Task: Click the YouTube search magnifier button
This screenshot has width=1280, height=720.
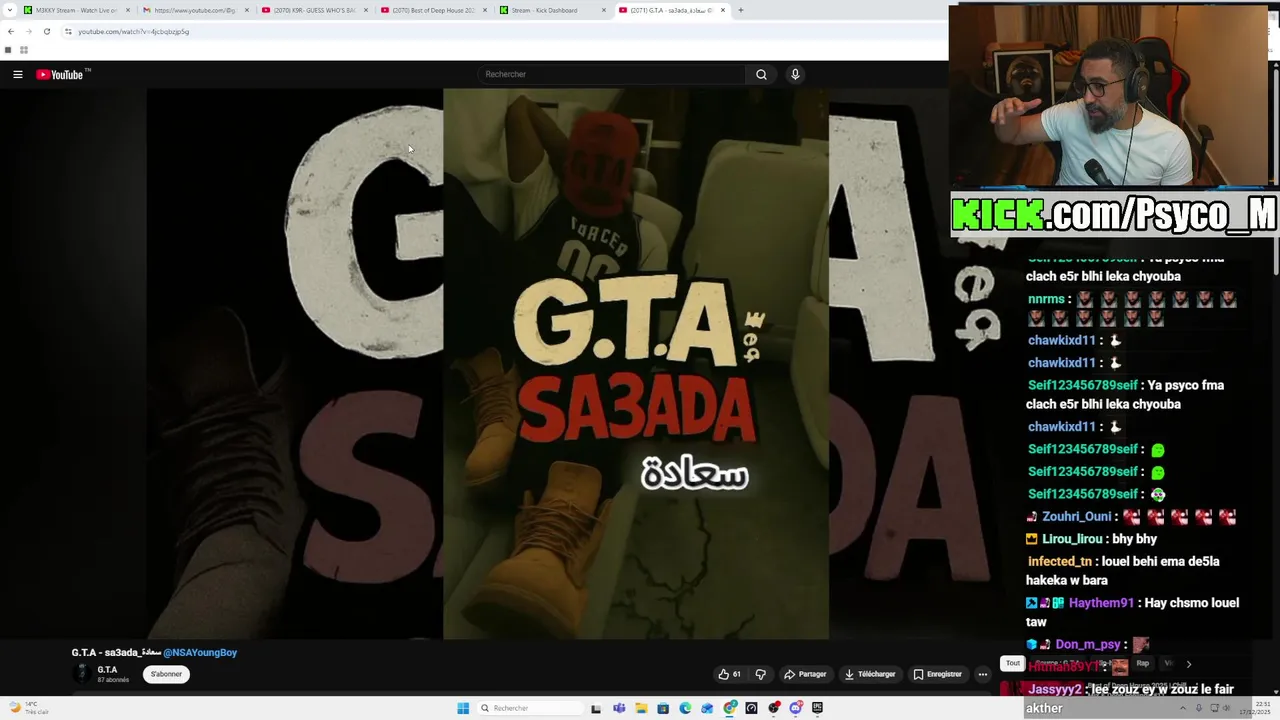Action: click(761, 74)
